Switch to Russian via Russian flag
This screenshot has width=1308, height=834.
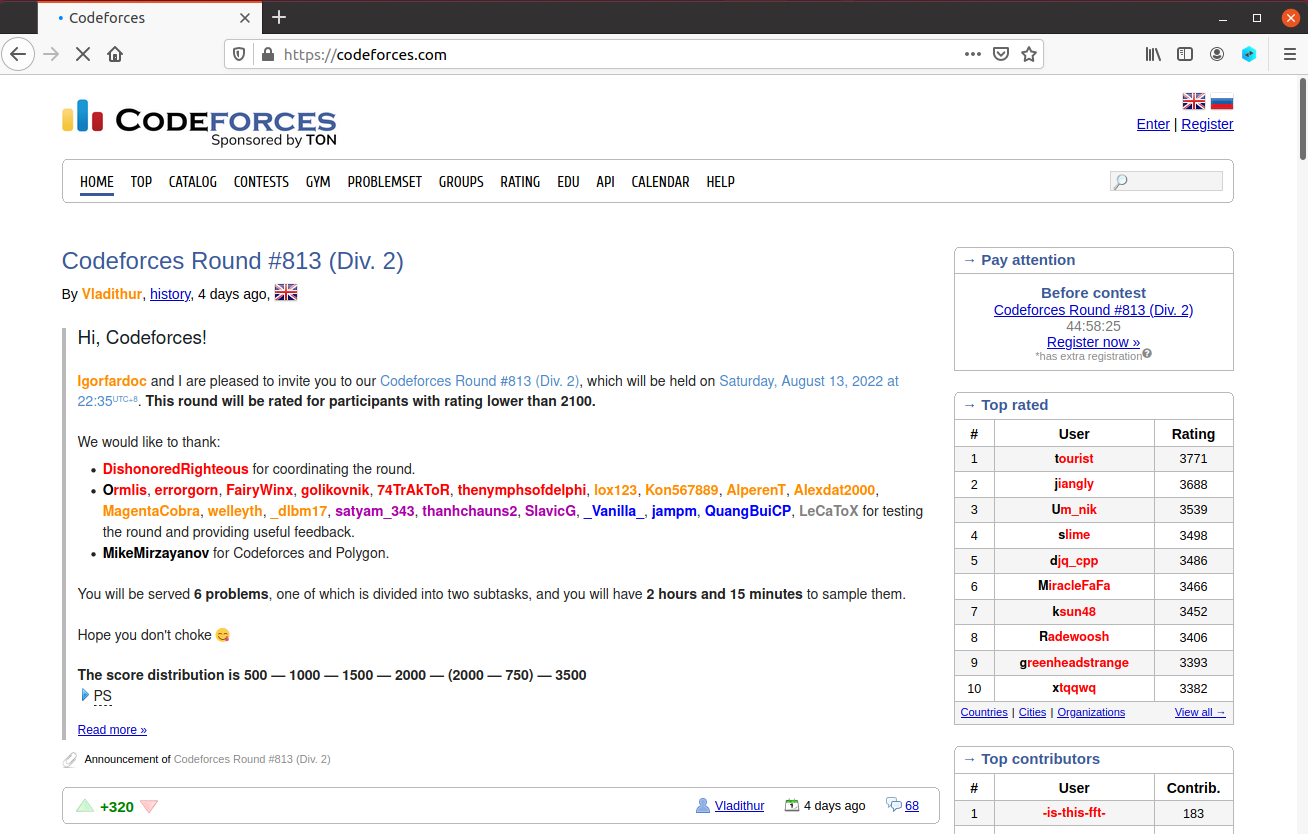coord(1222,101)
